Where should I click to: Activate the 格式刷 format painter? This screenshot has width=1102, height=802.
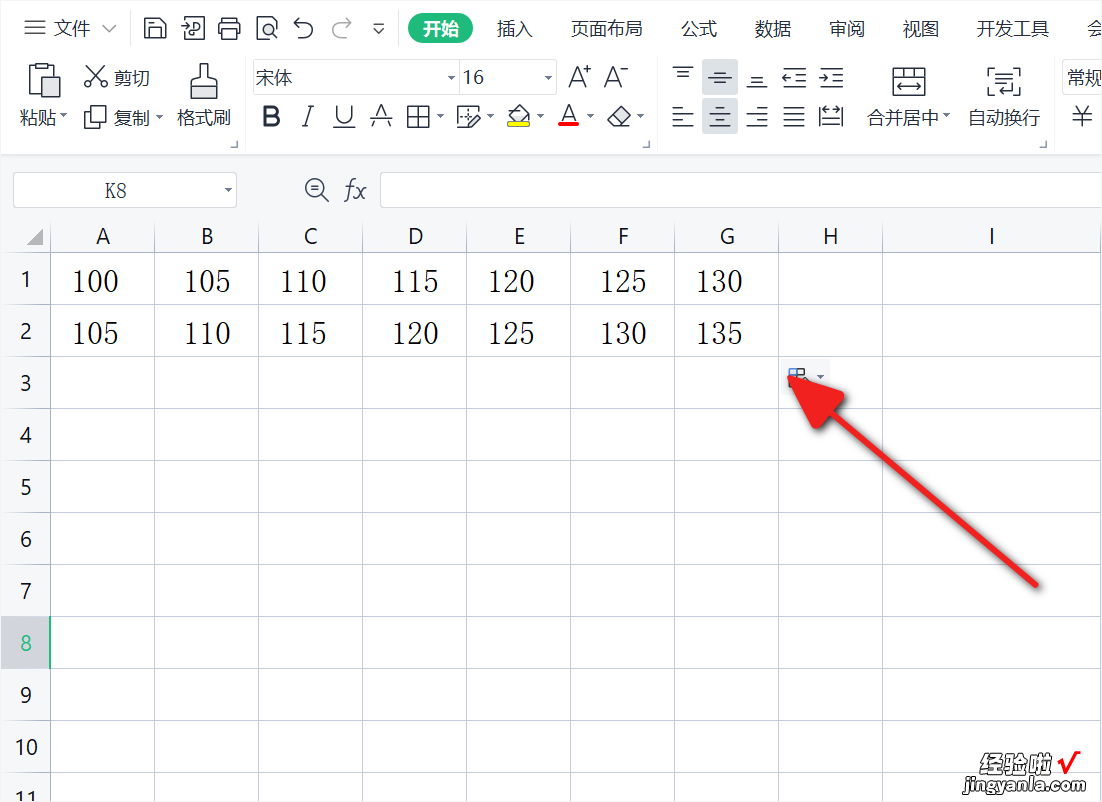(204, 96)
